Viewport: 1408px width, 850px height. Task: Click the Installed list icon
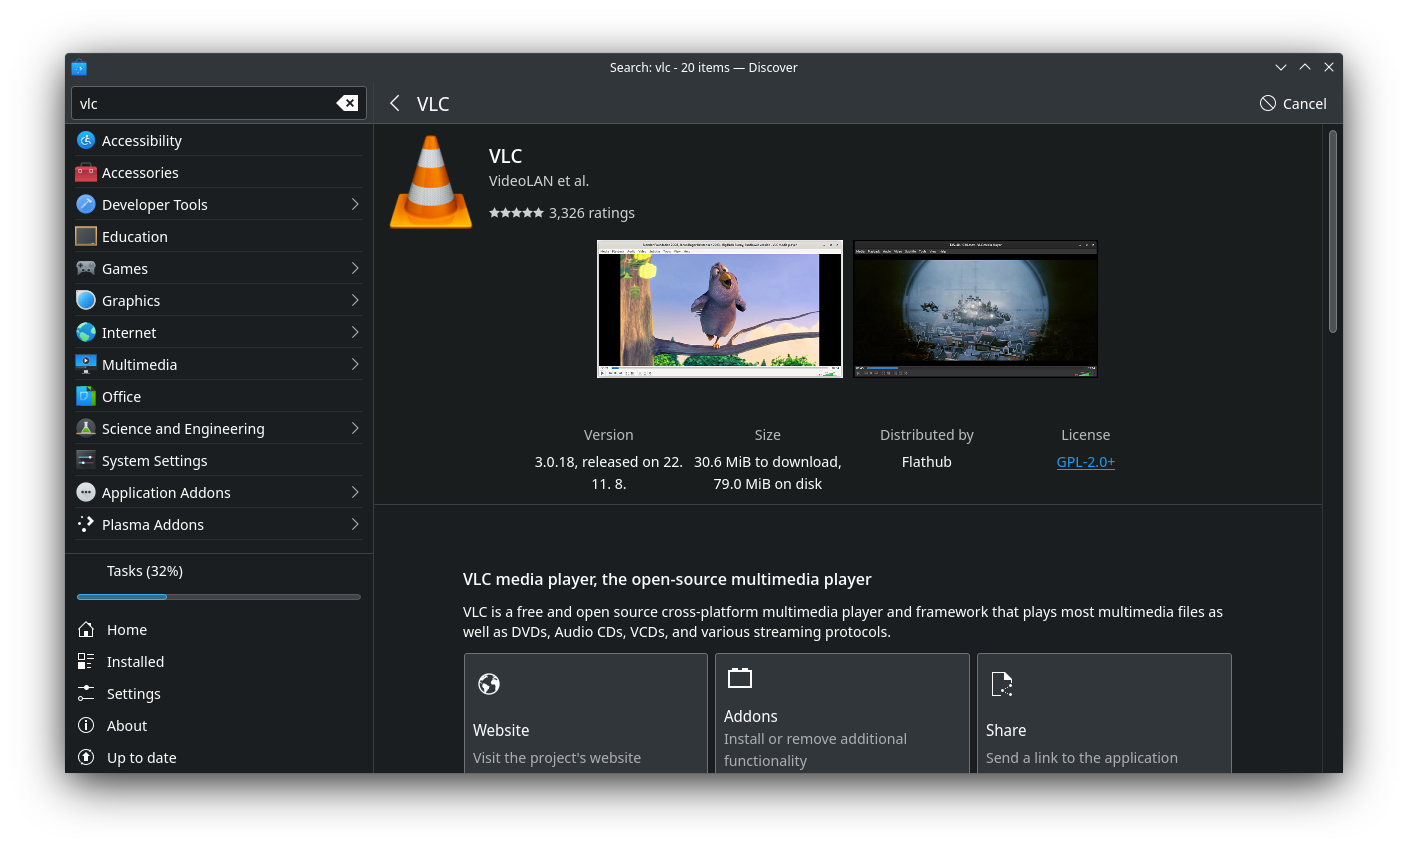coord(86,661)
